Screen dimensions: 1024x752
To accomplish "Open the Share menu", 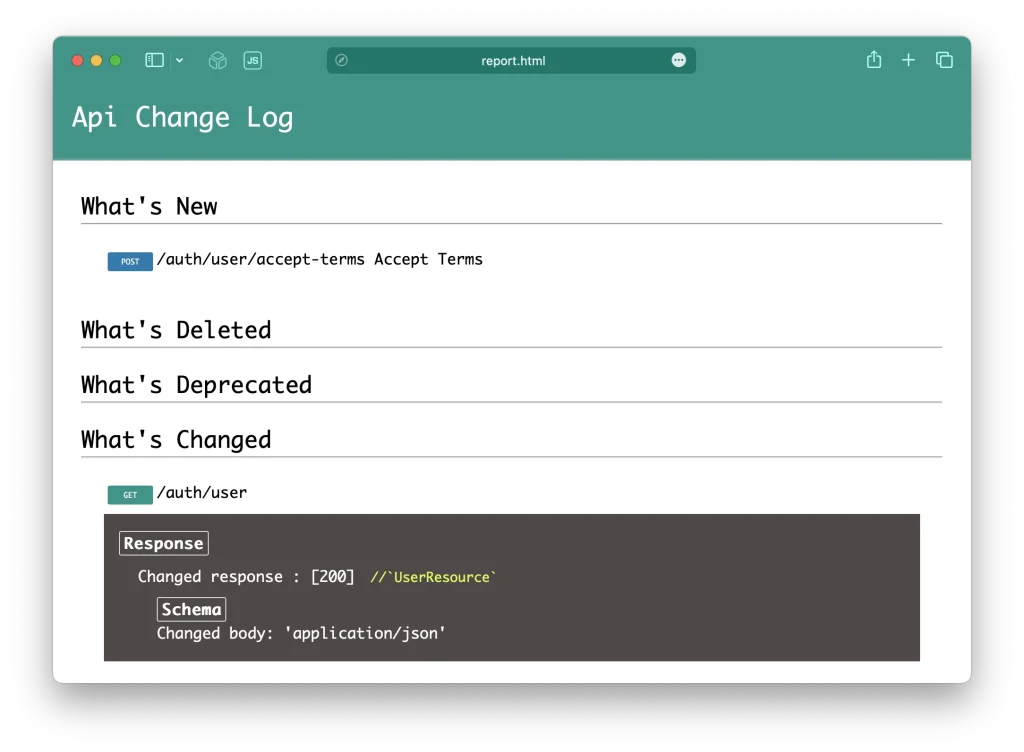I will [873, 59].
